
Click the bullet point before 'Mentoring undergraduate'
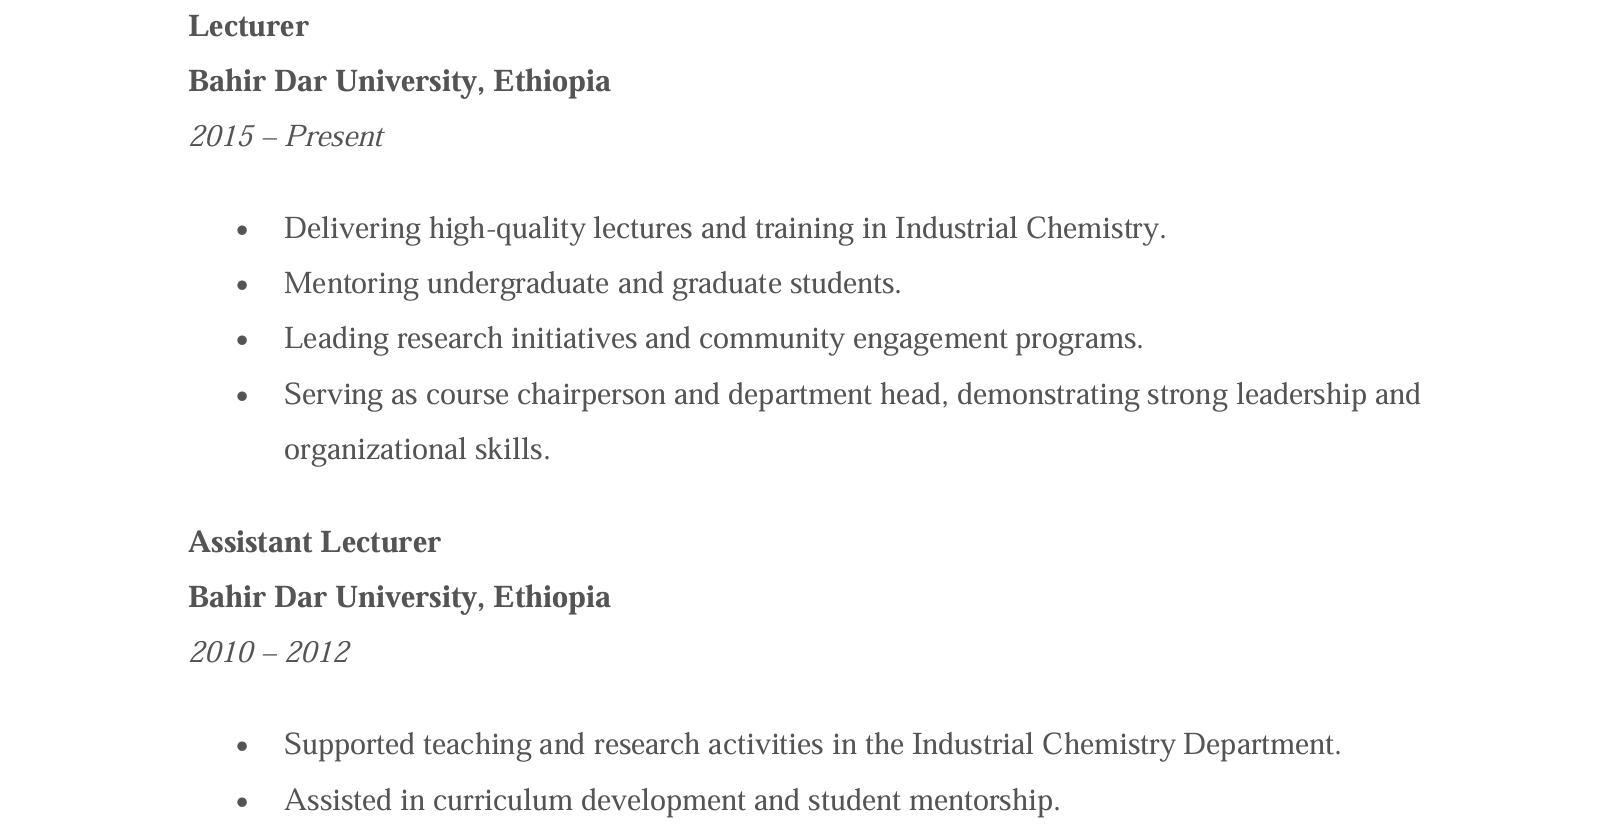point(242,286)
